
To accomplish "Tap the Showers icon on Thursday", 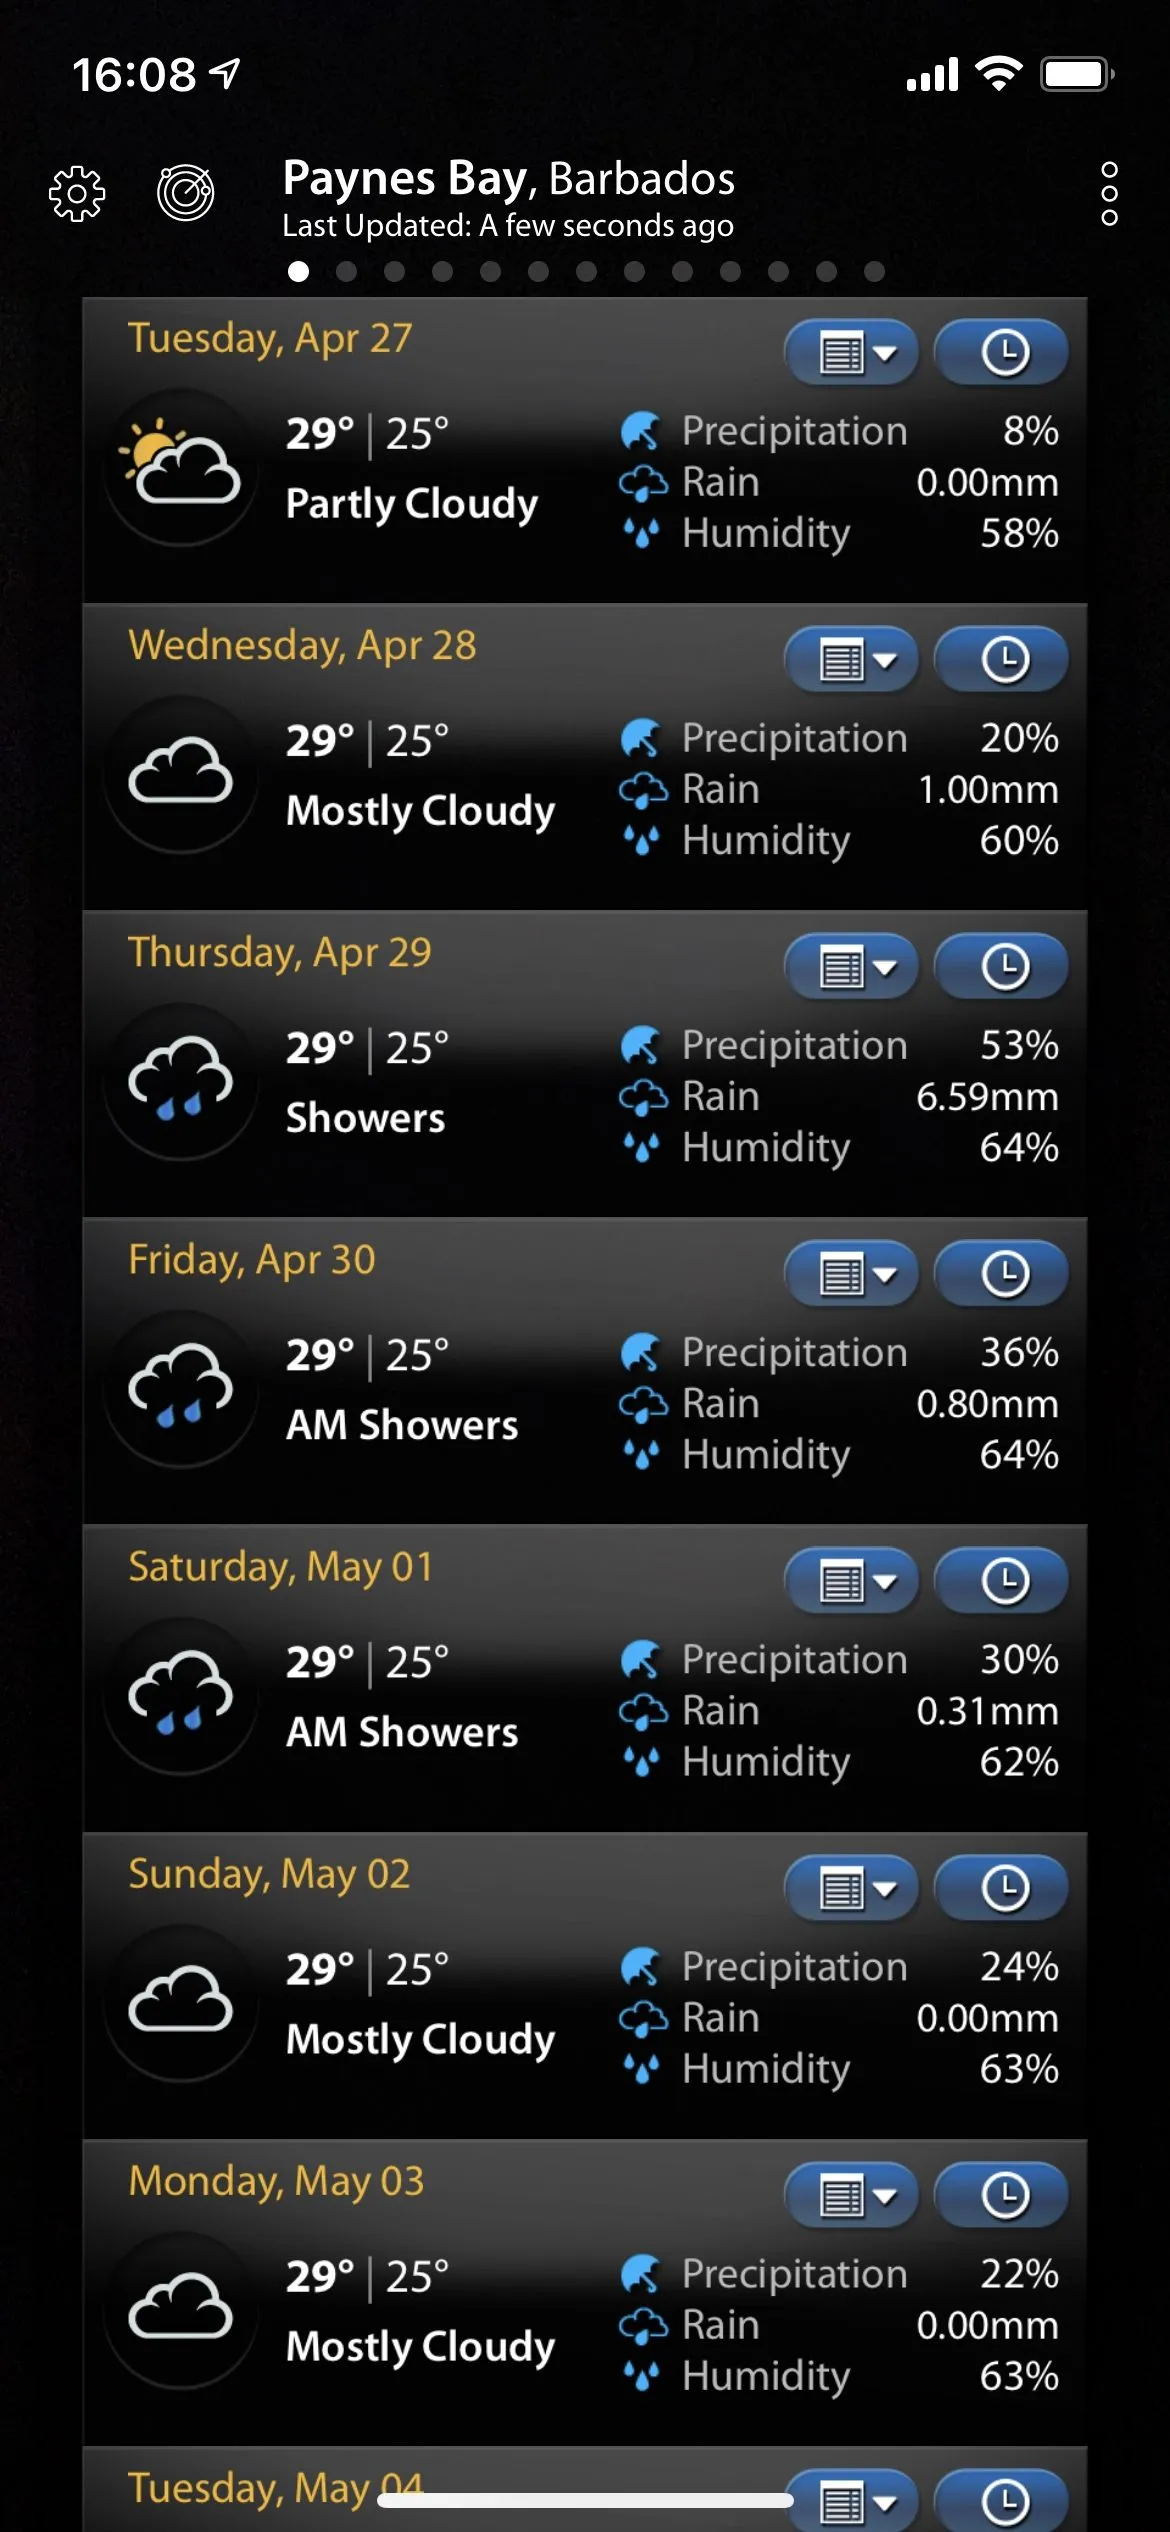I will pos(181,1081).
